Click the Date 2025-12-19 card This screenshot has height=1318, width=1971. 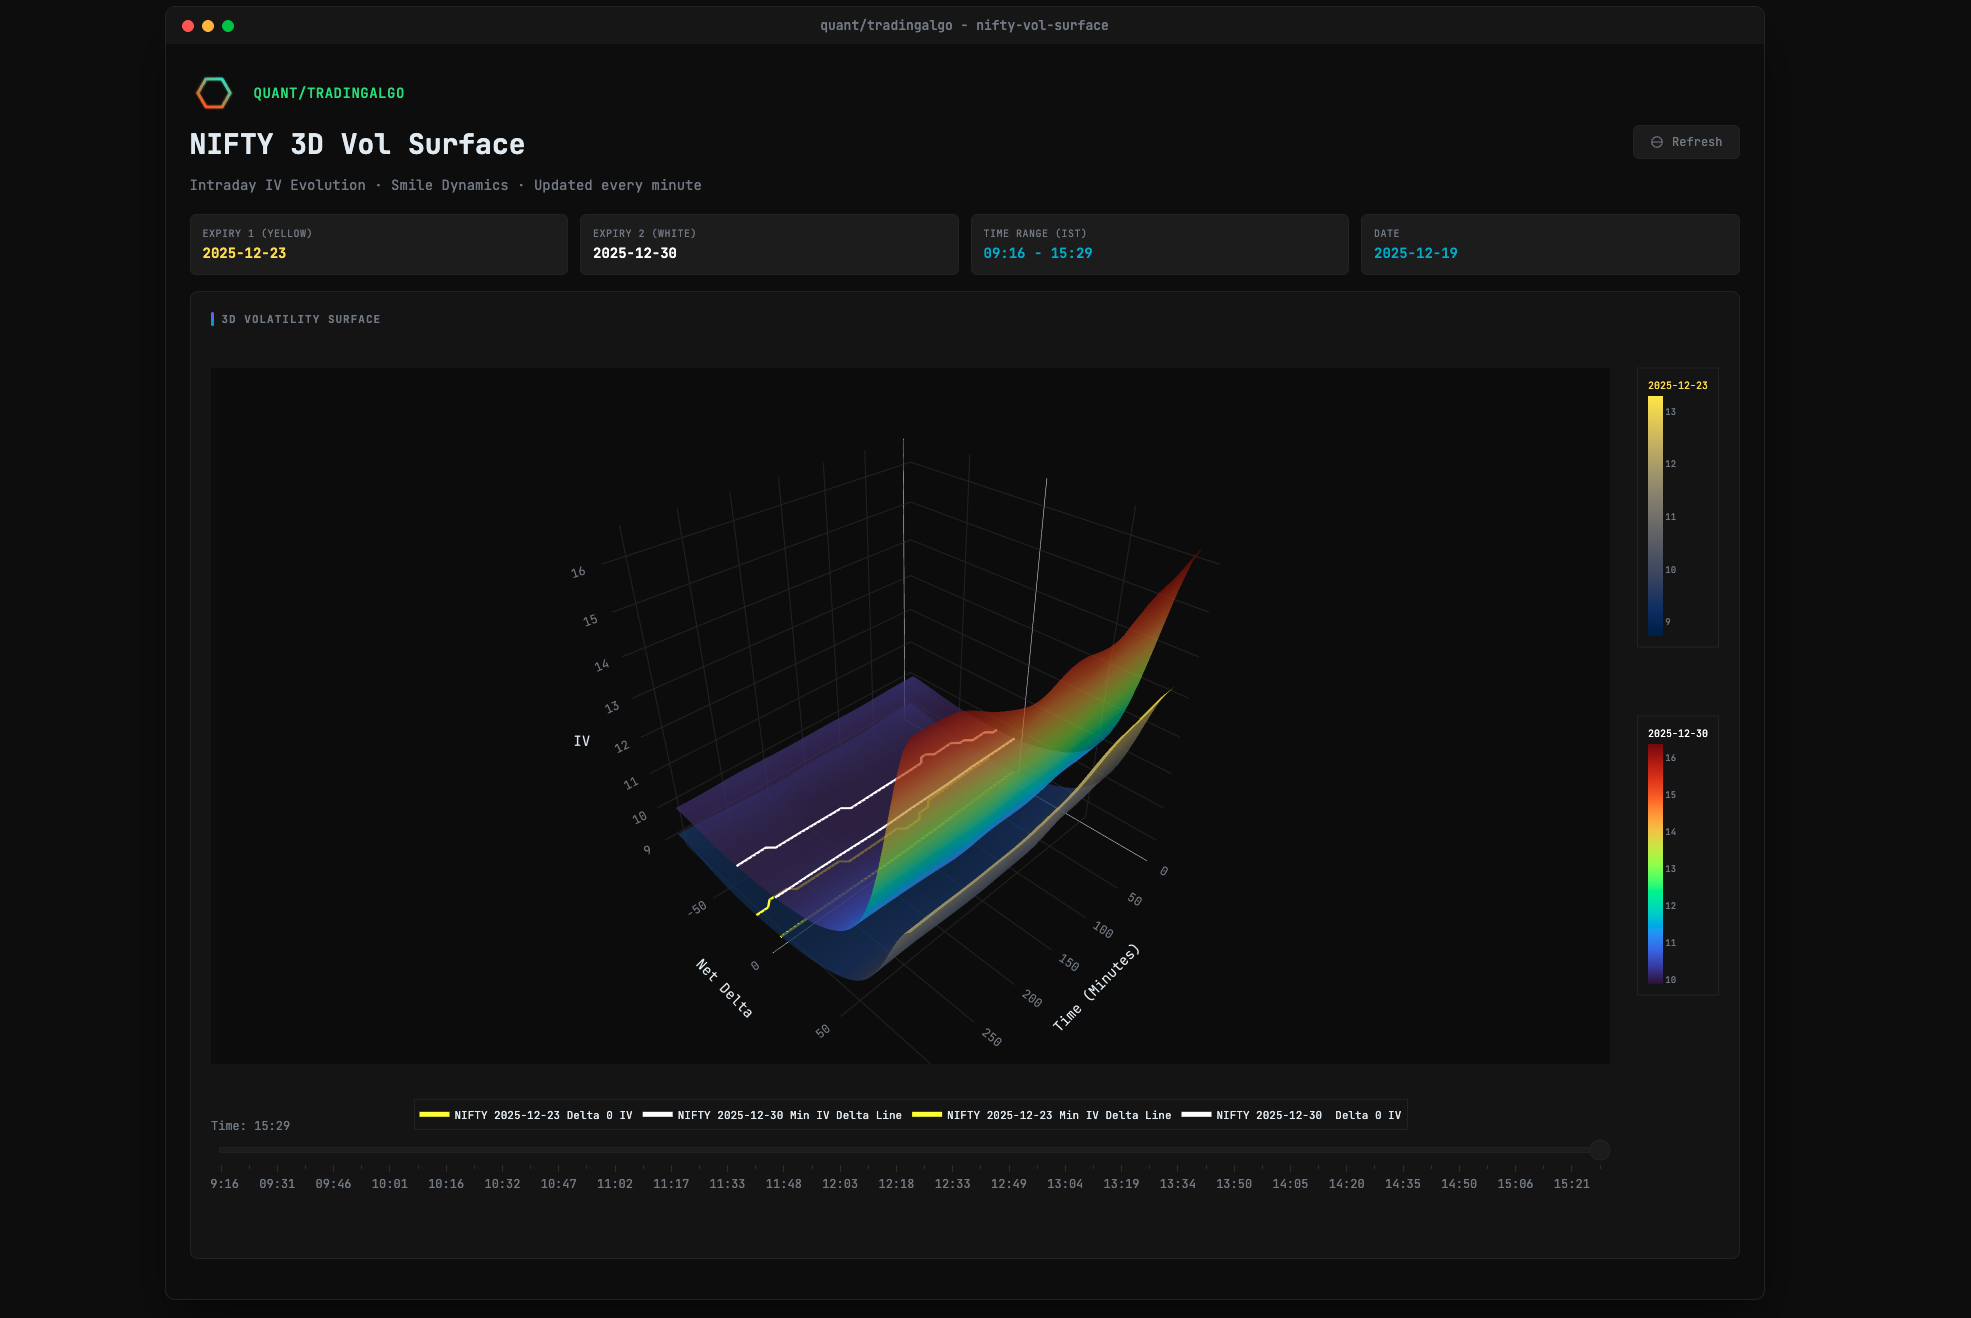click(1549, 244)
